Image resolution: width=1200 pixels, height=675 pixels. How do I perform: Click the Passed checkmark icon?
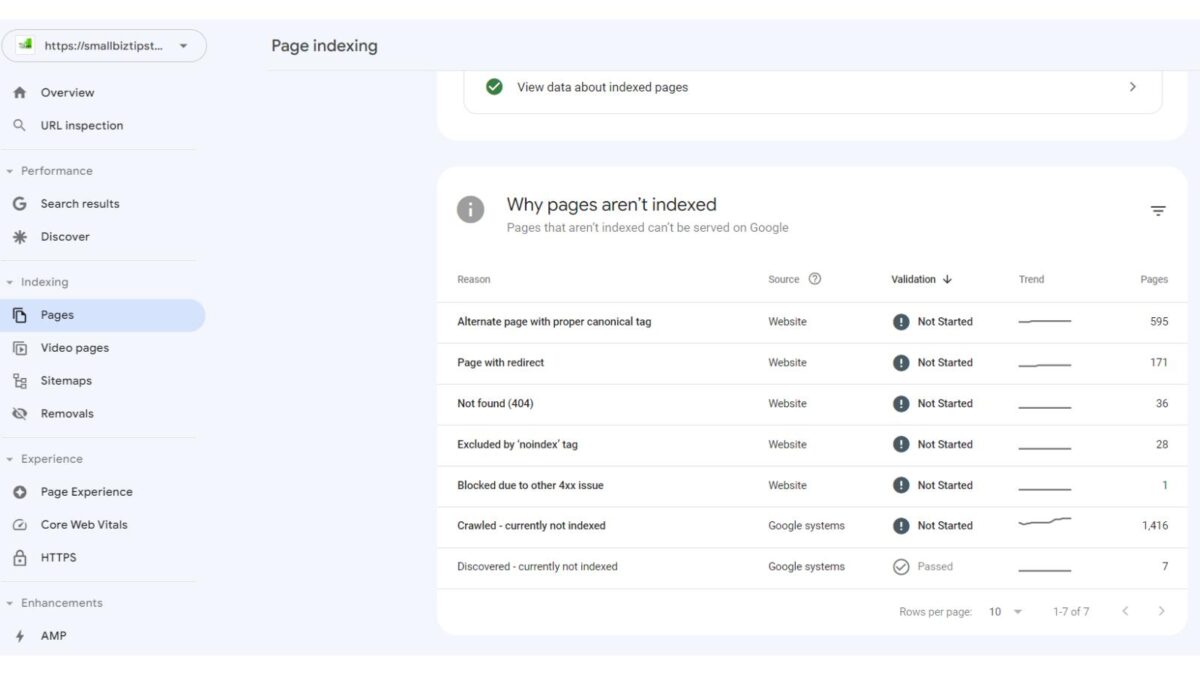point(901,567)
